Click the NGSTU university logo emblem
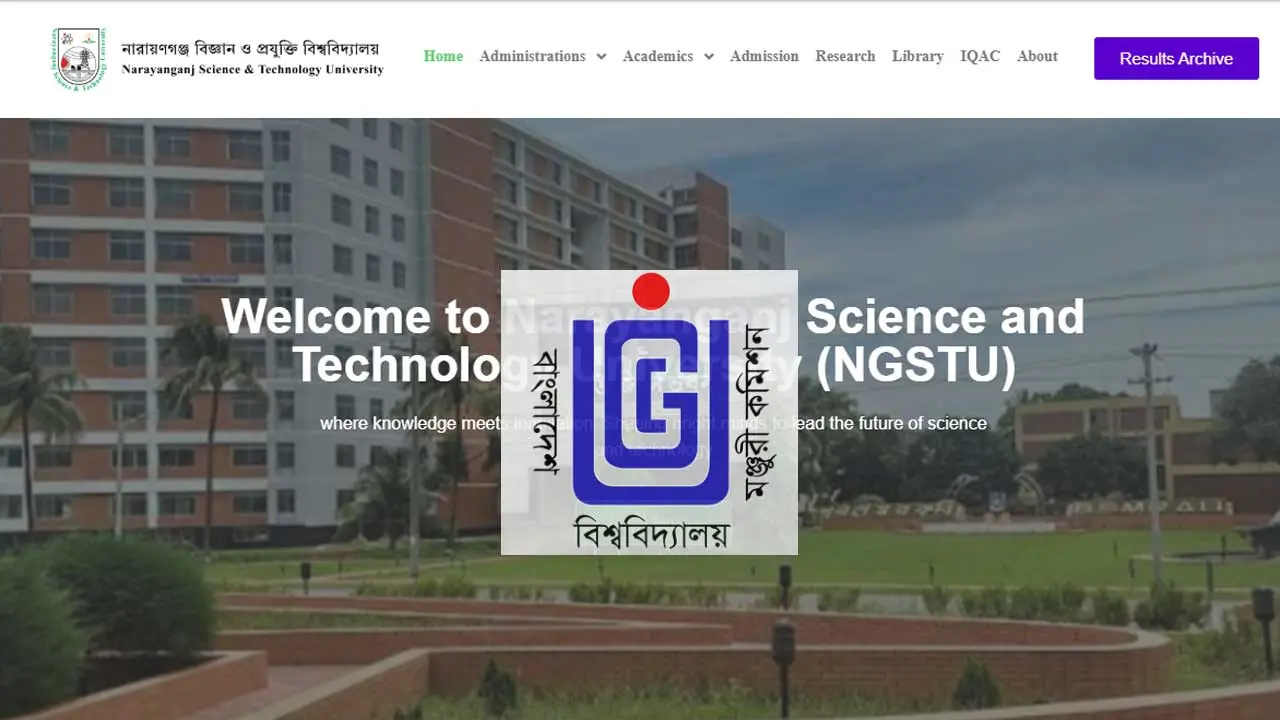The image size is (1280, 720). [79, 58]
